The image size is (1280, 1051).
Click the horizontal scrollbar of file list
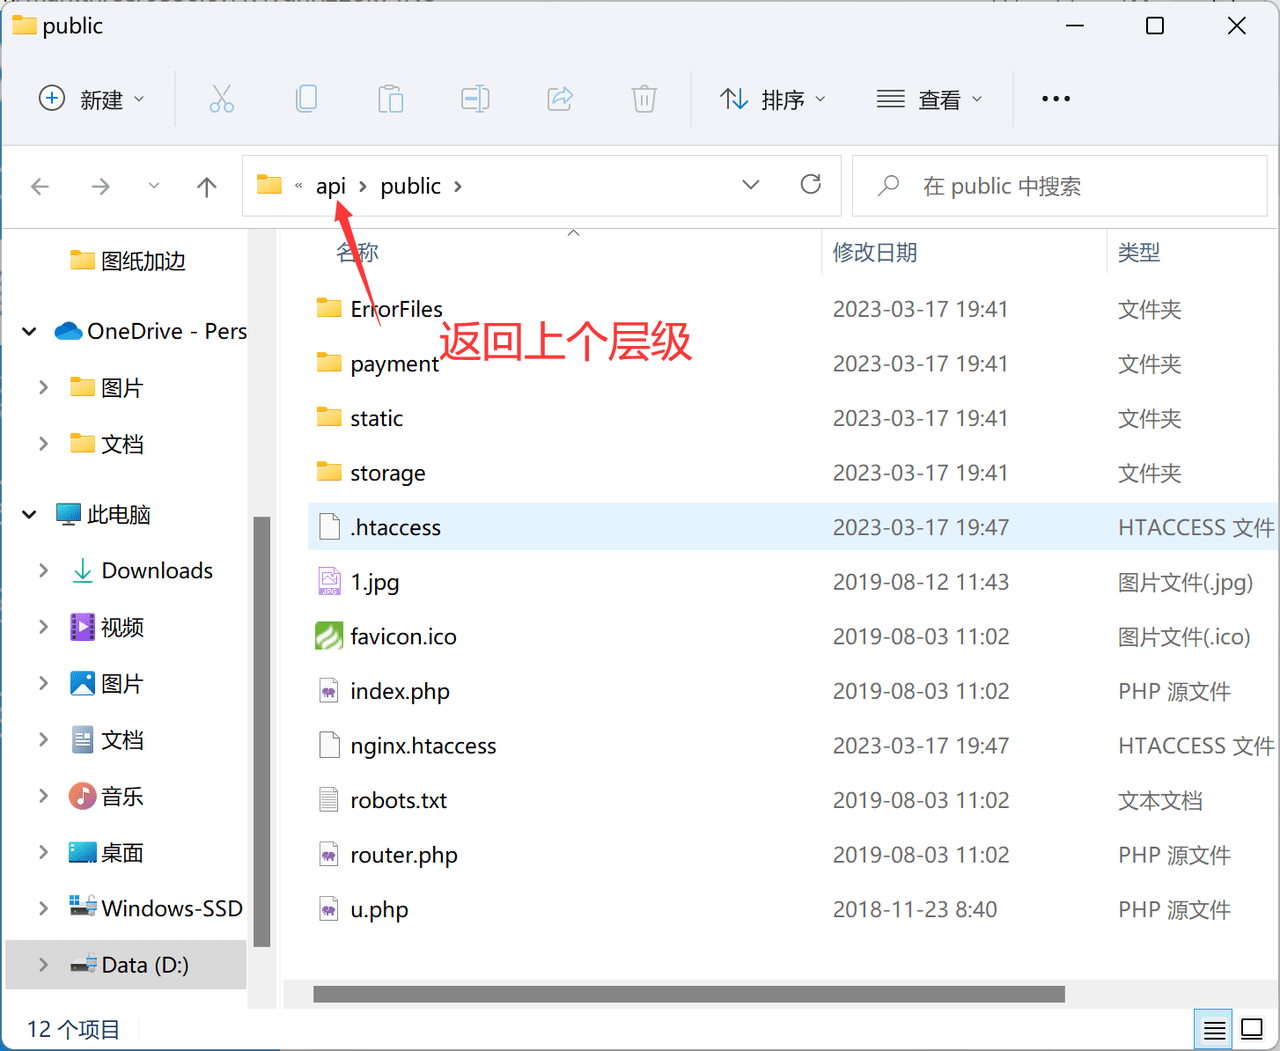tap(689, 994)
